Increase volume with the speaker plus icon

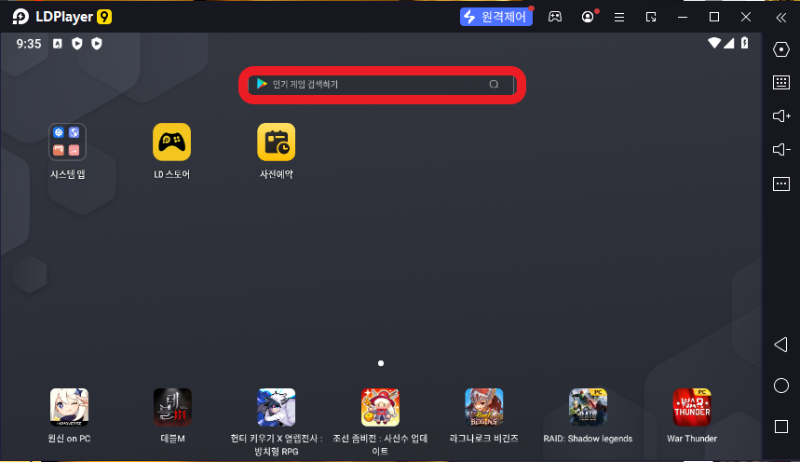pyautogui.click(x=781, y=116)
